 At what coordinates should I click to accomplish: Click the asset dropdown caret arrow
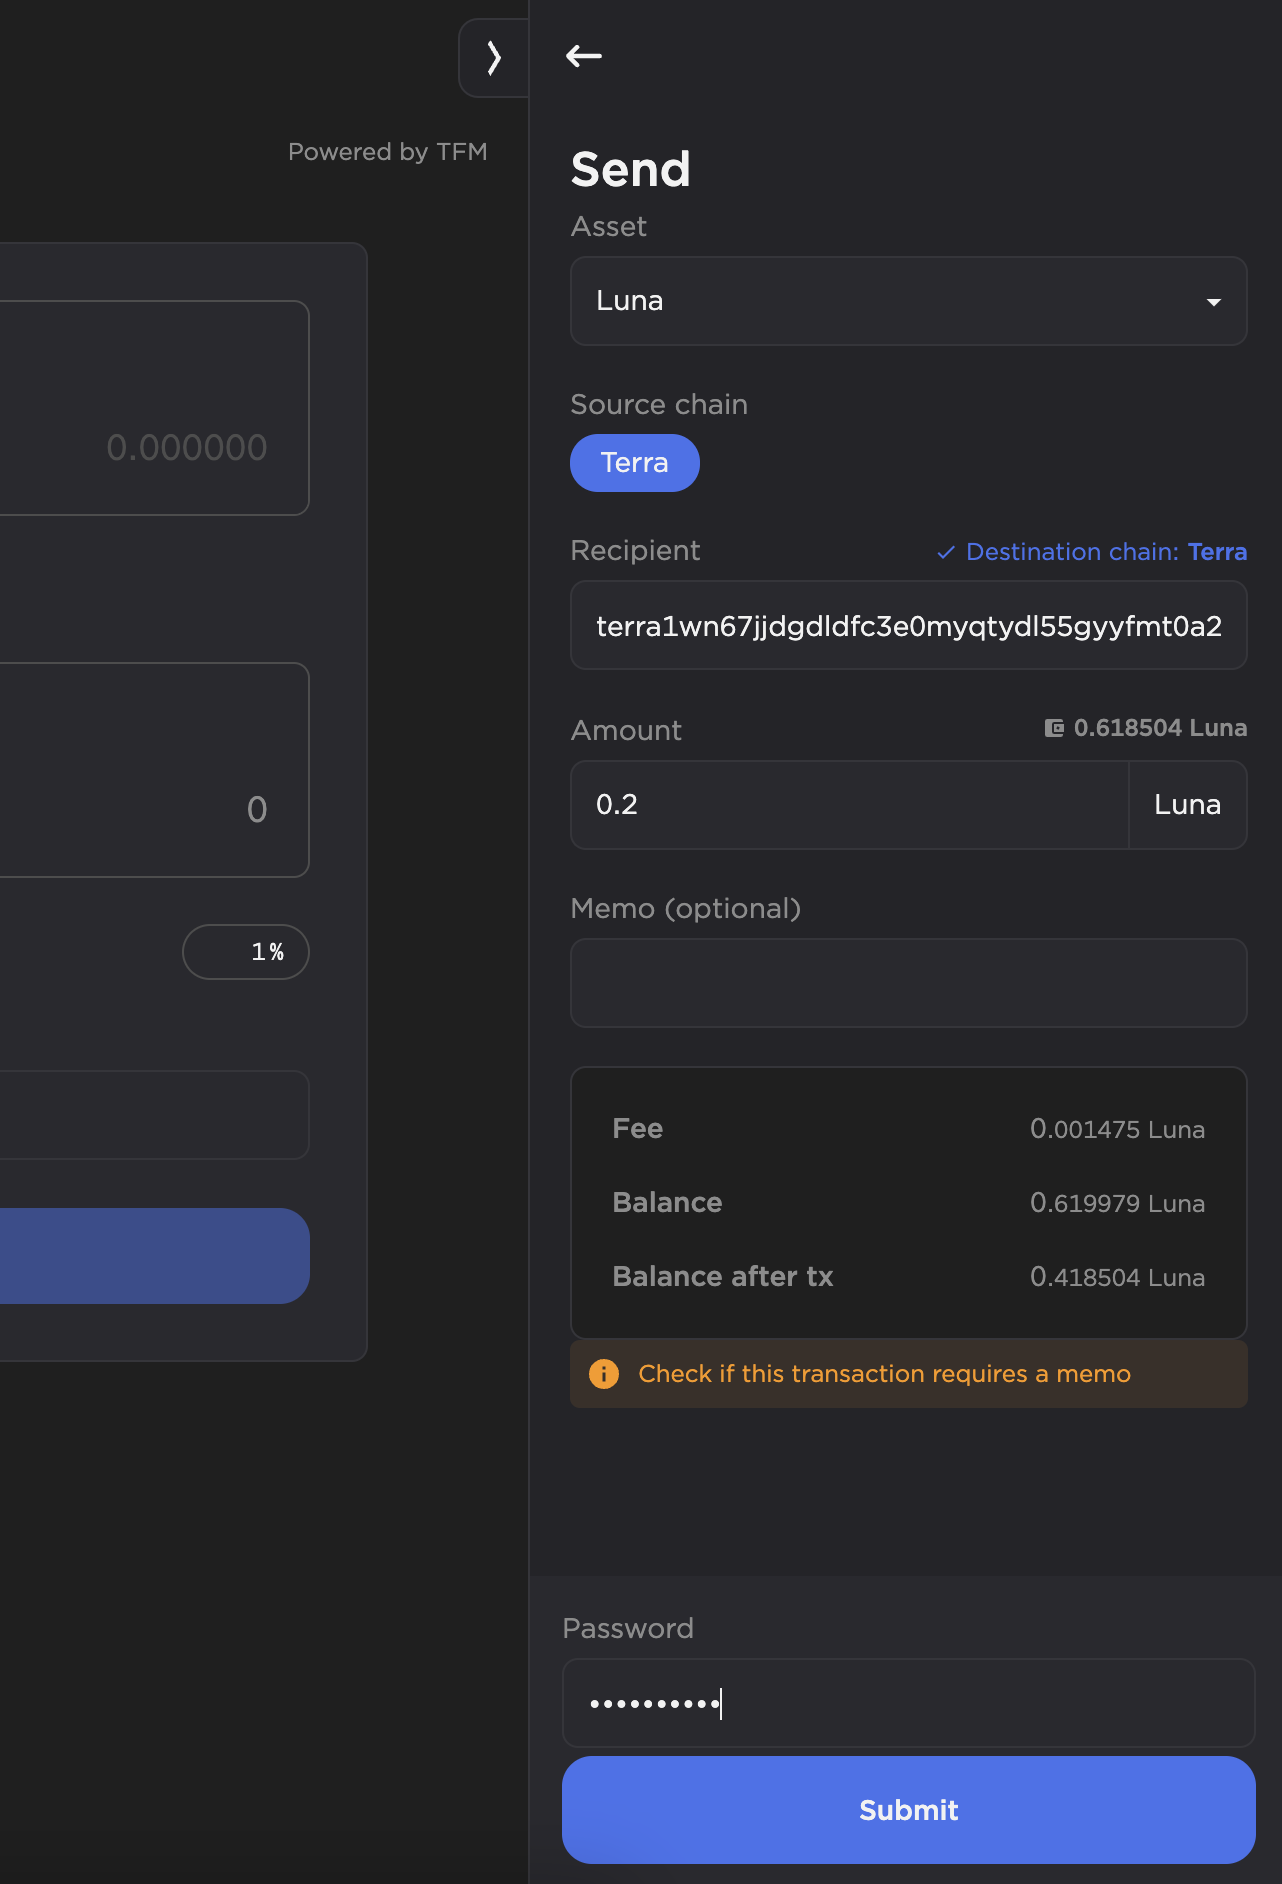click(1213, 302)
